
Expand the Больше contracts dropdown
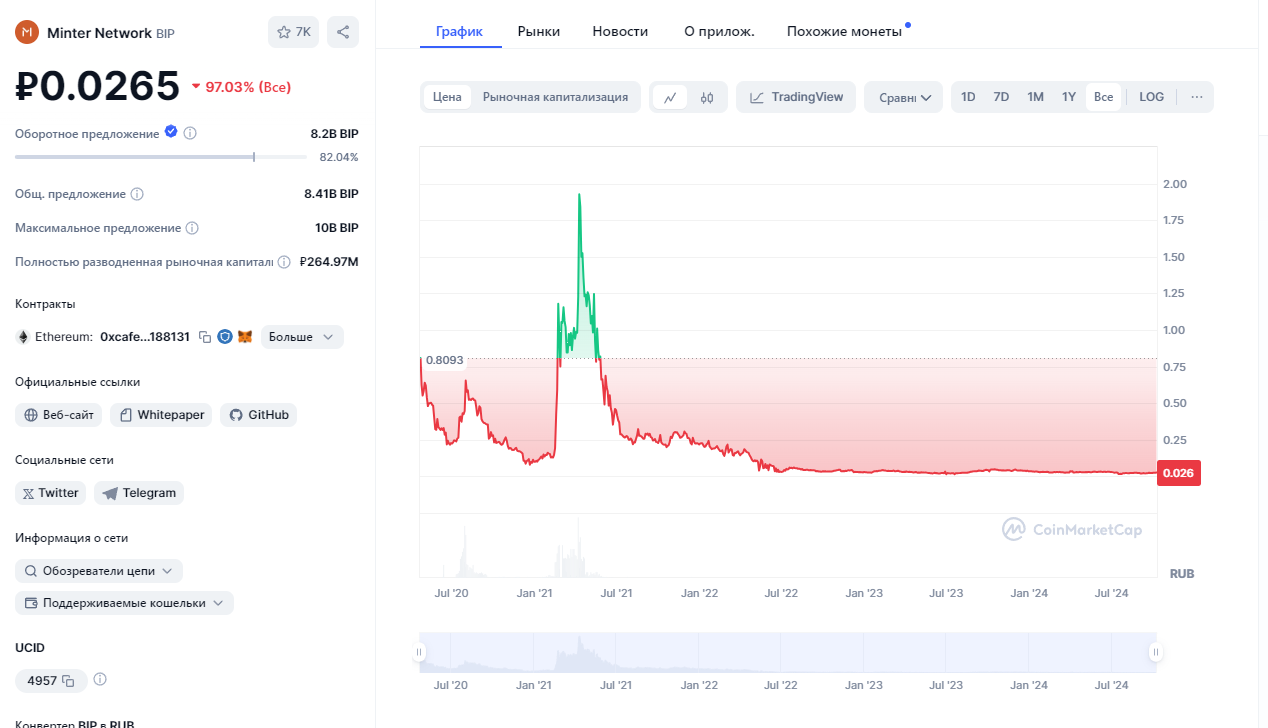(302, 337)
